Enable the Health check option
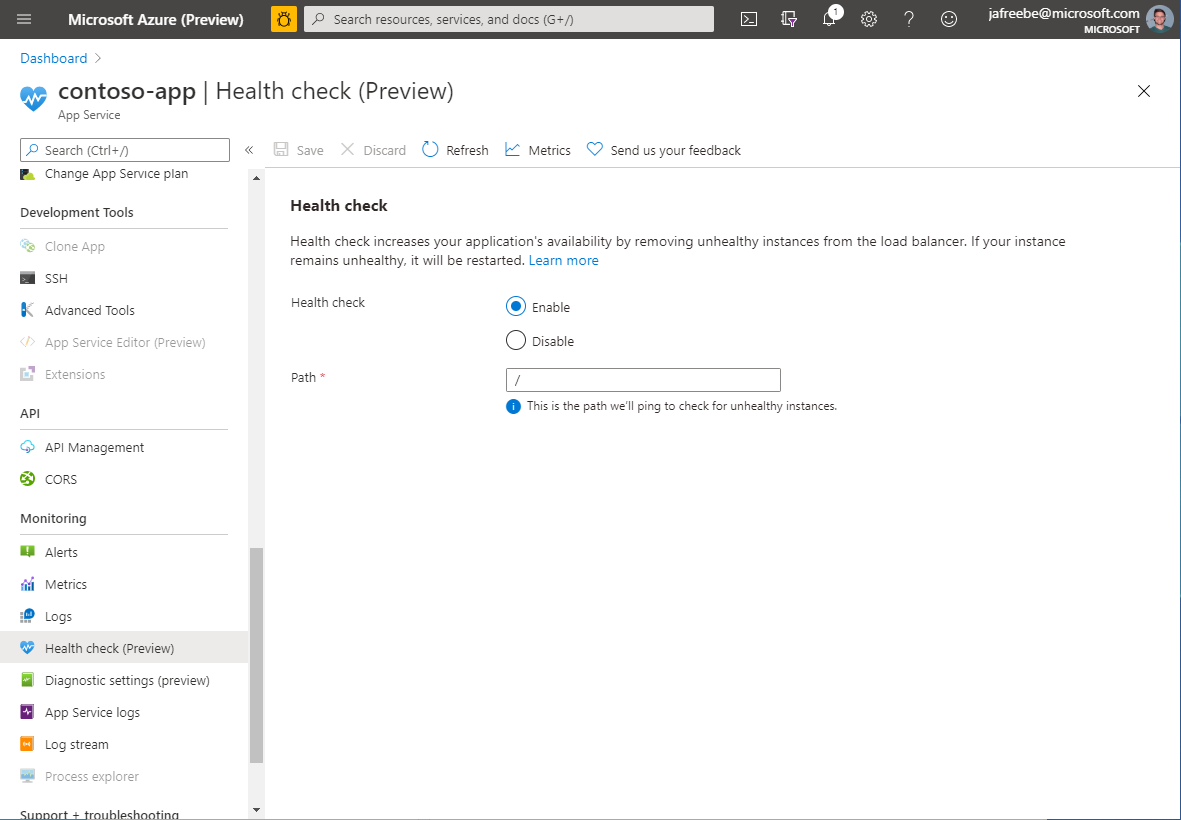 tap(515, 306)
